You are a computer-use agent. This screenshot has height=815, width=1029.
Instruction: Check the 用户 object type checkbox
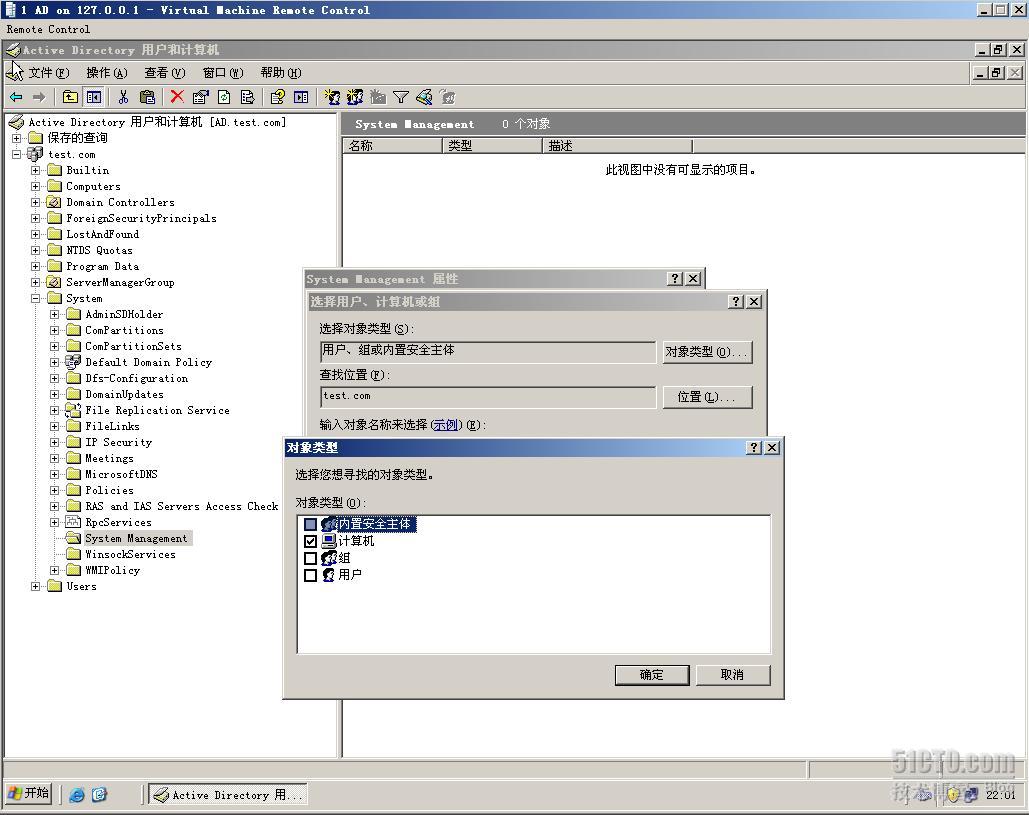click(310, 575)
